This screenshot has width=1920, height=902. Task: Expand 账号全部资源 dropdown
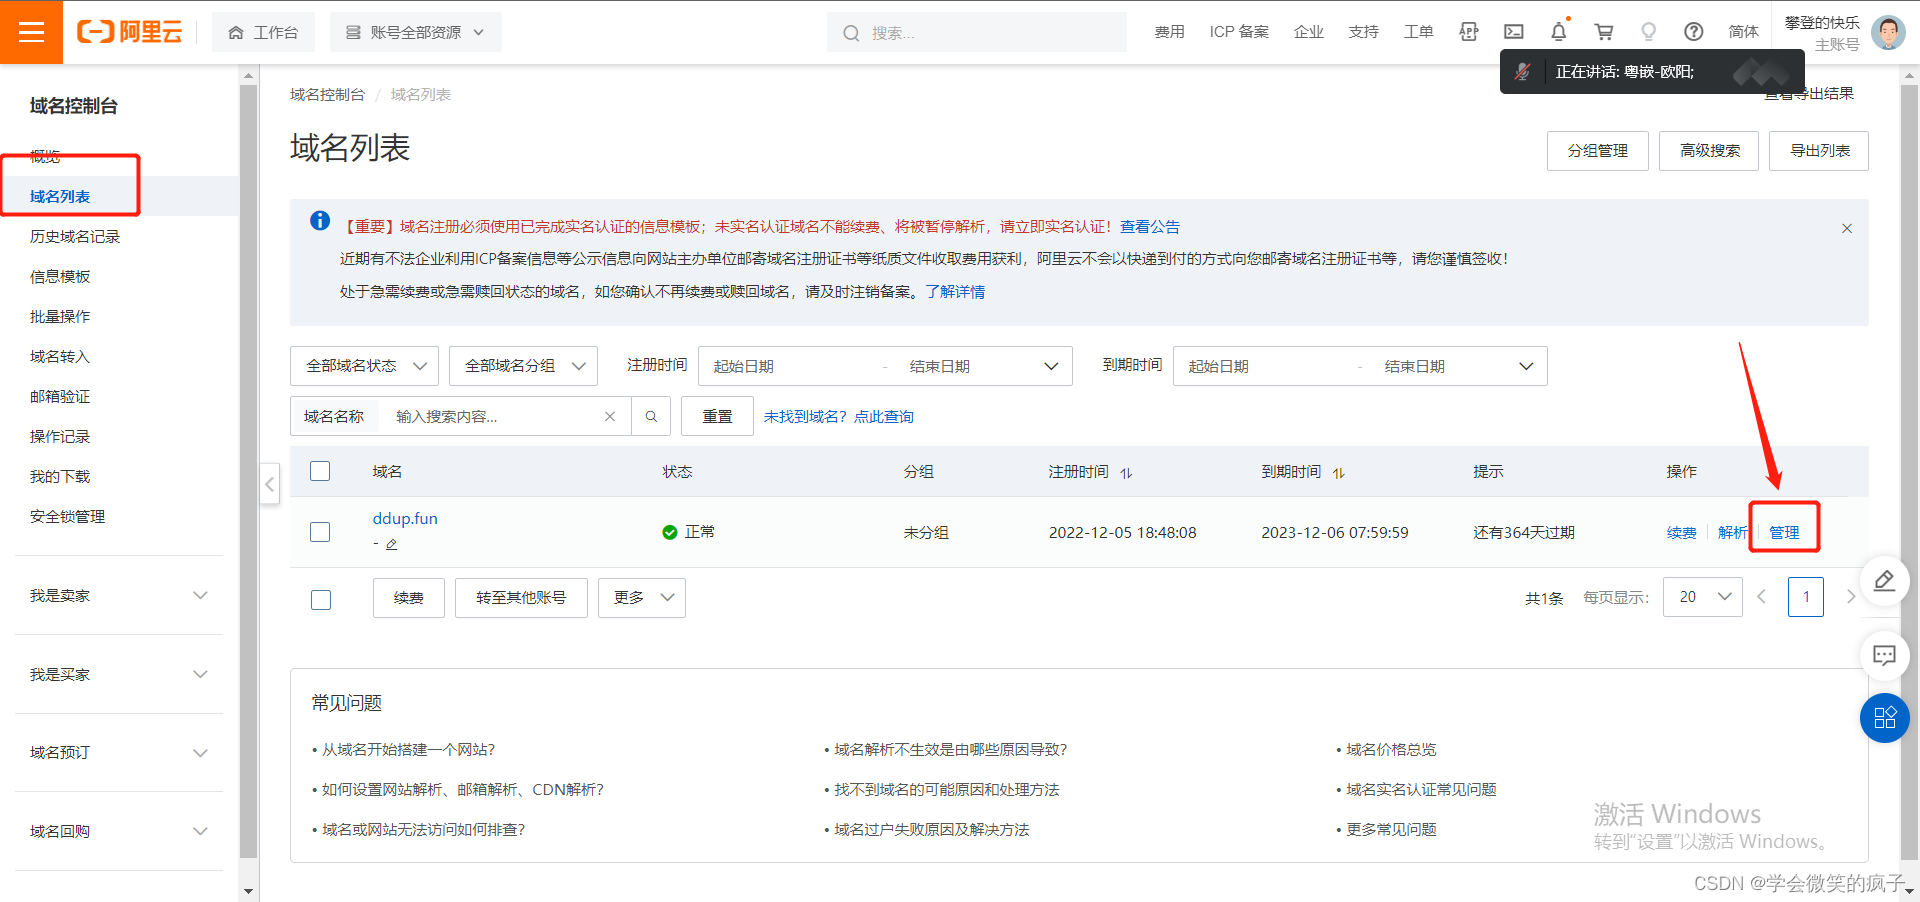(415, 32)
